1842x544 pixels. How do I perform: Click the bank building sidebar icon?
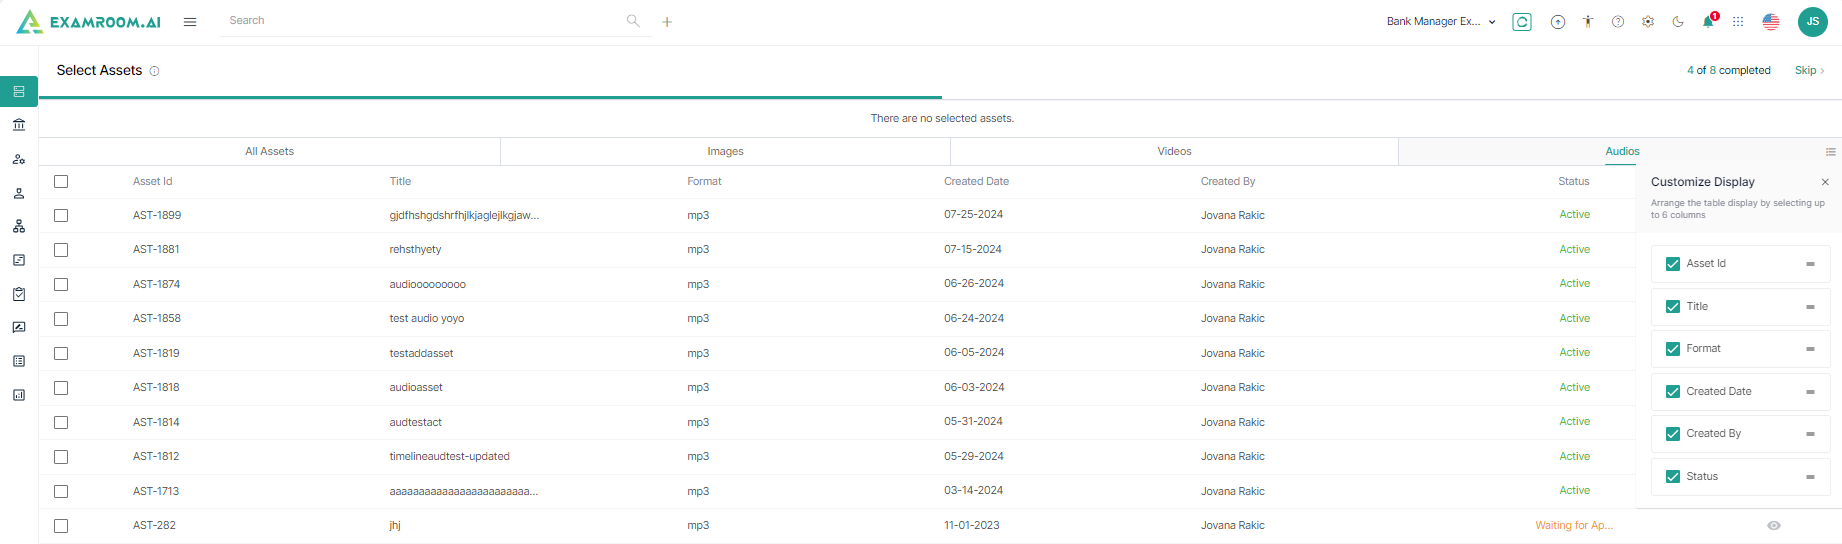(x=19, y=125)
